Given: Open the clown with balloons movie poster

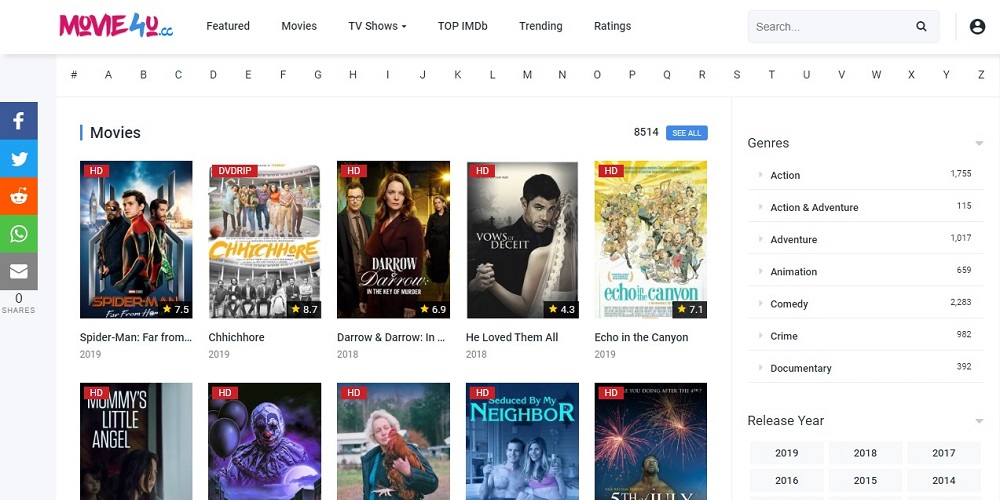Looking at the screenshot, I should (x=265, y=441).
